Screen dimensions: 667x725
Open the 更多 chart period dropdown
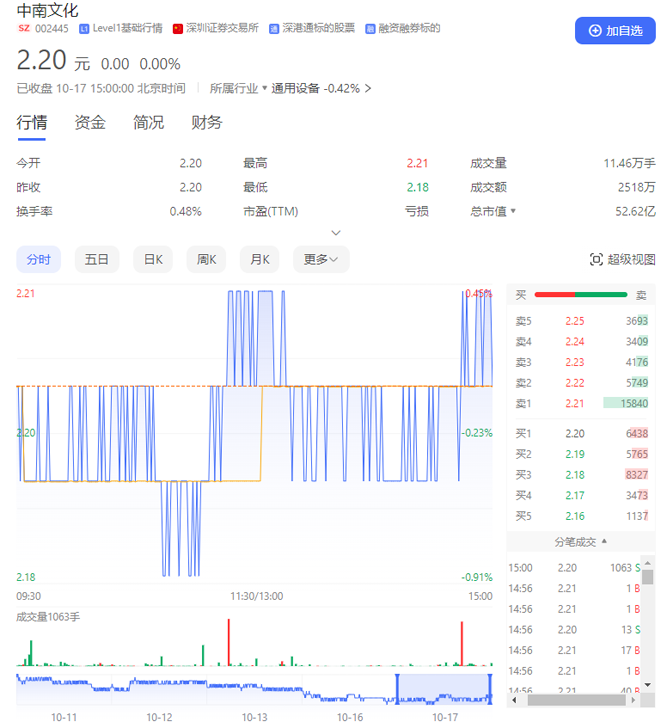(321, 260)
